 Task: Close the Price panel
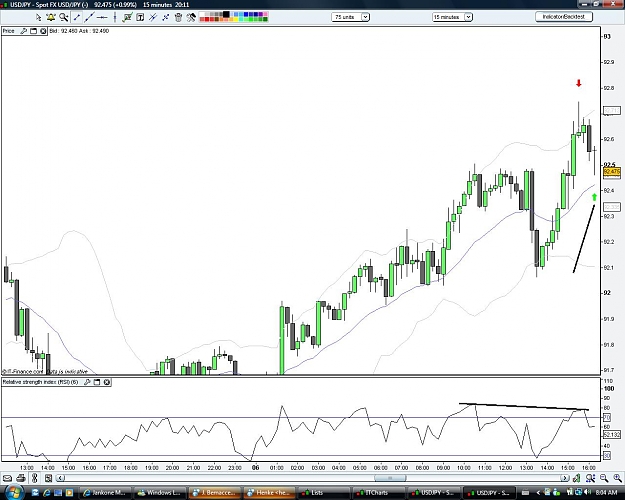(x=43, y=31)
